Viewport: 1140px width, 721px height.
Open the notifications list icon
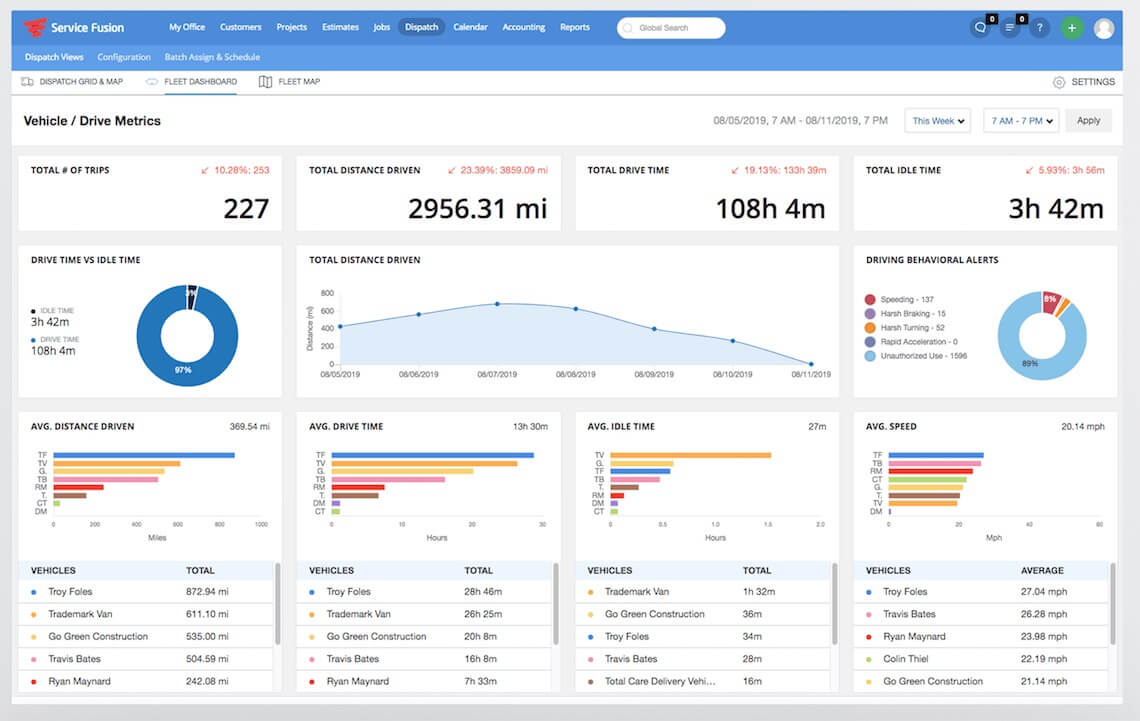click(x=1010, y=28)
